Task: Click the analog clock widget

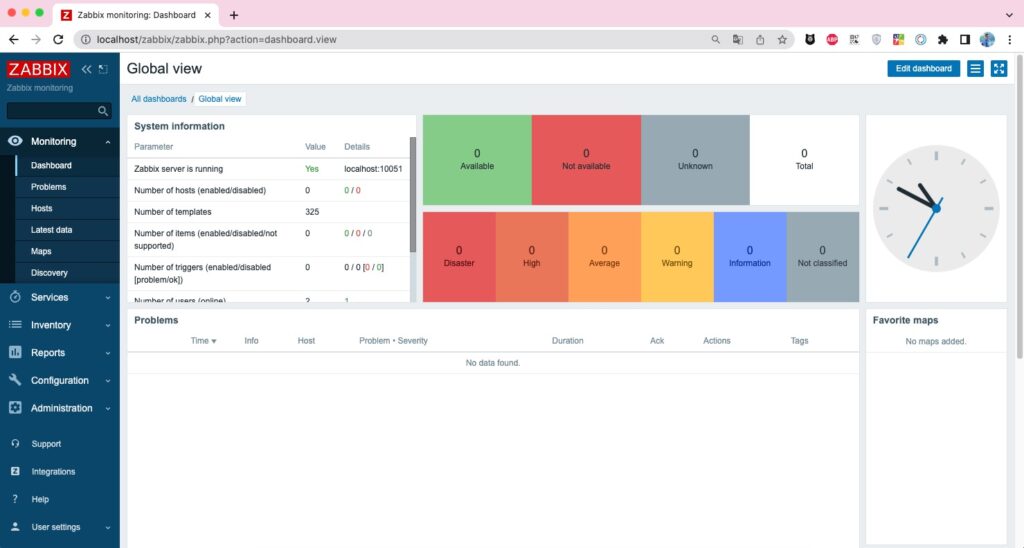Action: [936, 208]
